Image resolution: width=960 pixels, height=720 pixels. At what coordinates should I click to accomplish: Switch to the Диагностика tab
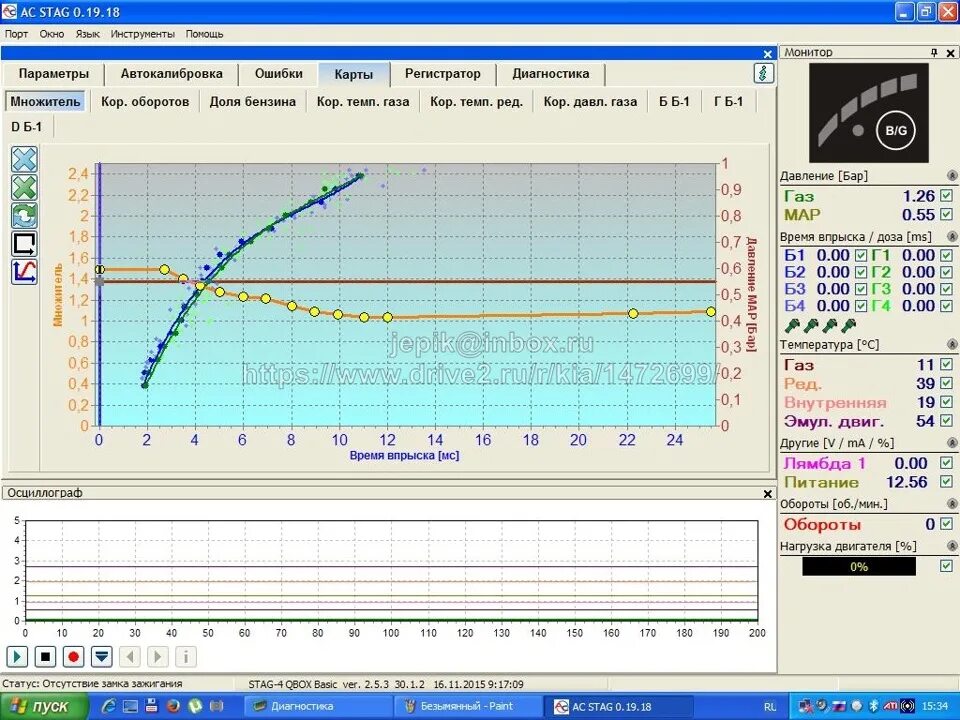(551, 74)
